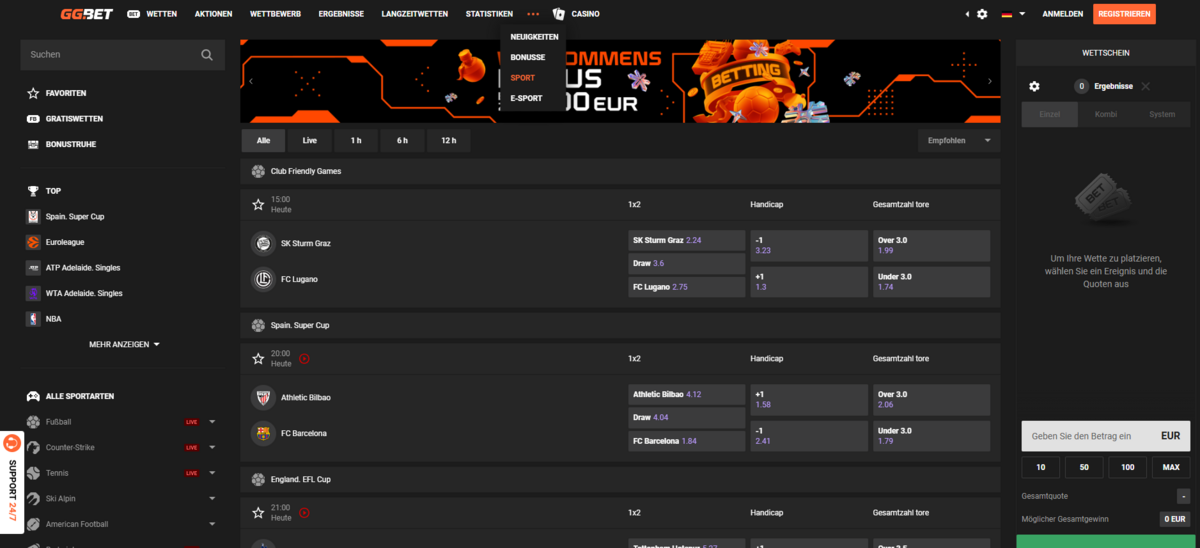
Task: Click Anmelden to log in
Action: point(1062,14)
